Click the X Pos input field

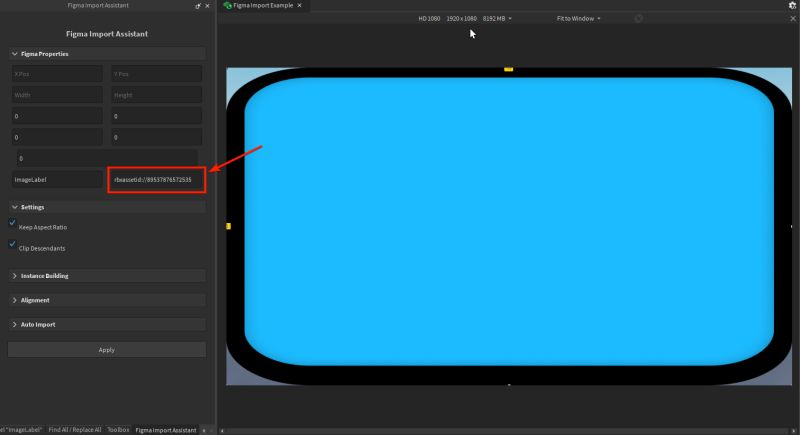(57, 74)
